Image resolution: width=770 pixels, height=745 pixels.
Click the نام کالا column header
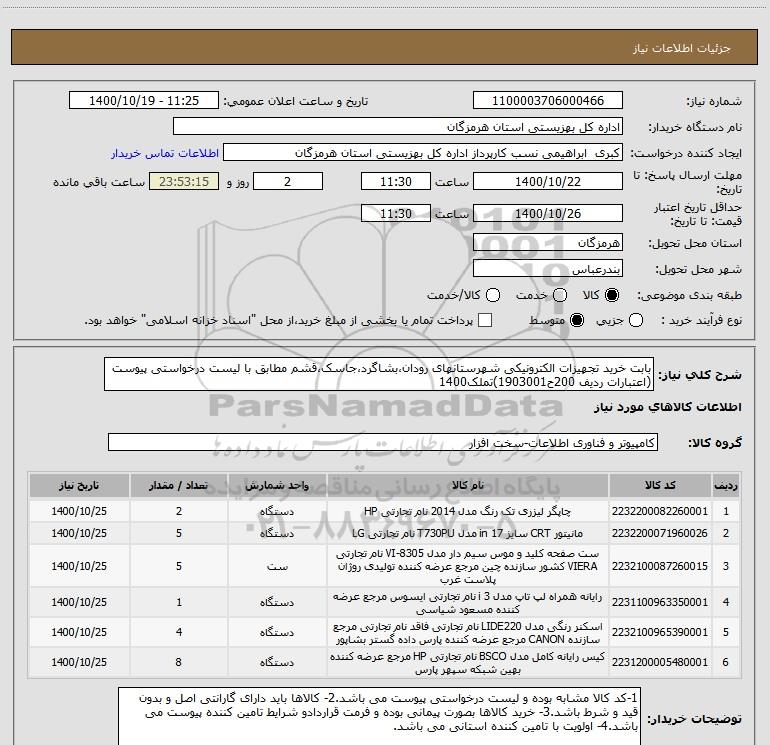[x=468, y=486]
